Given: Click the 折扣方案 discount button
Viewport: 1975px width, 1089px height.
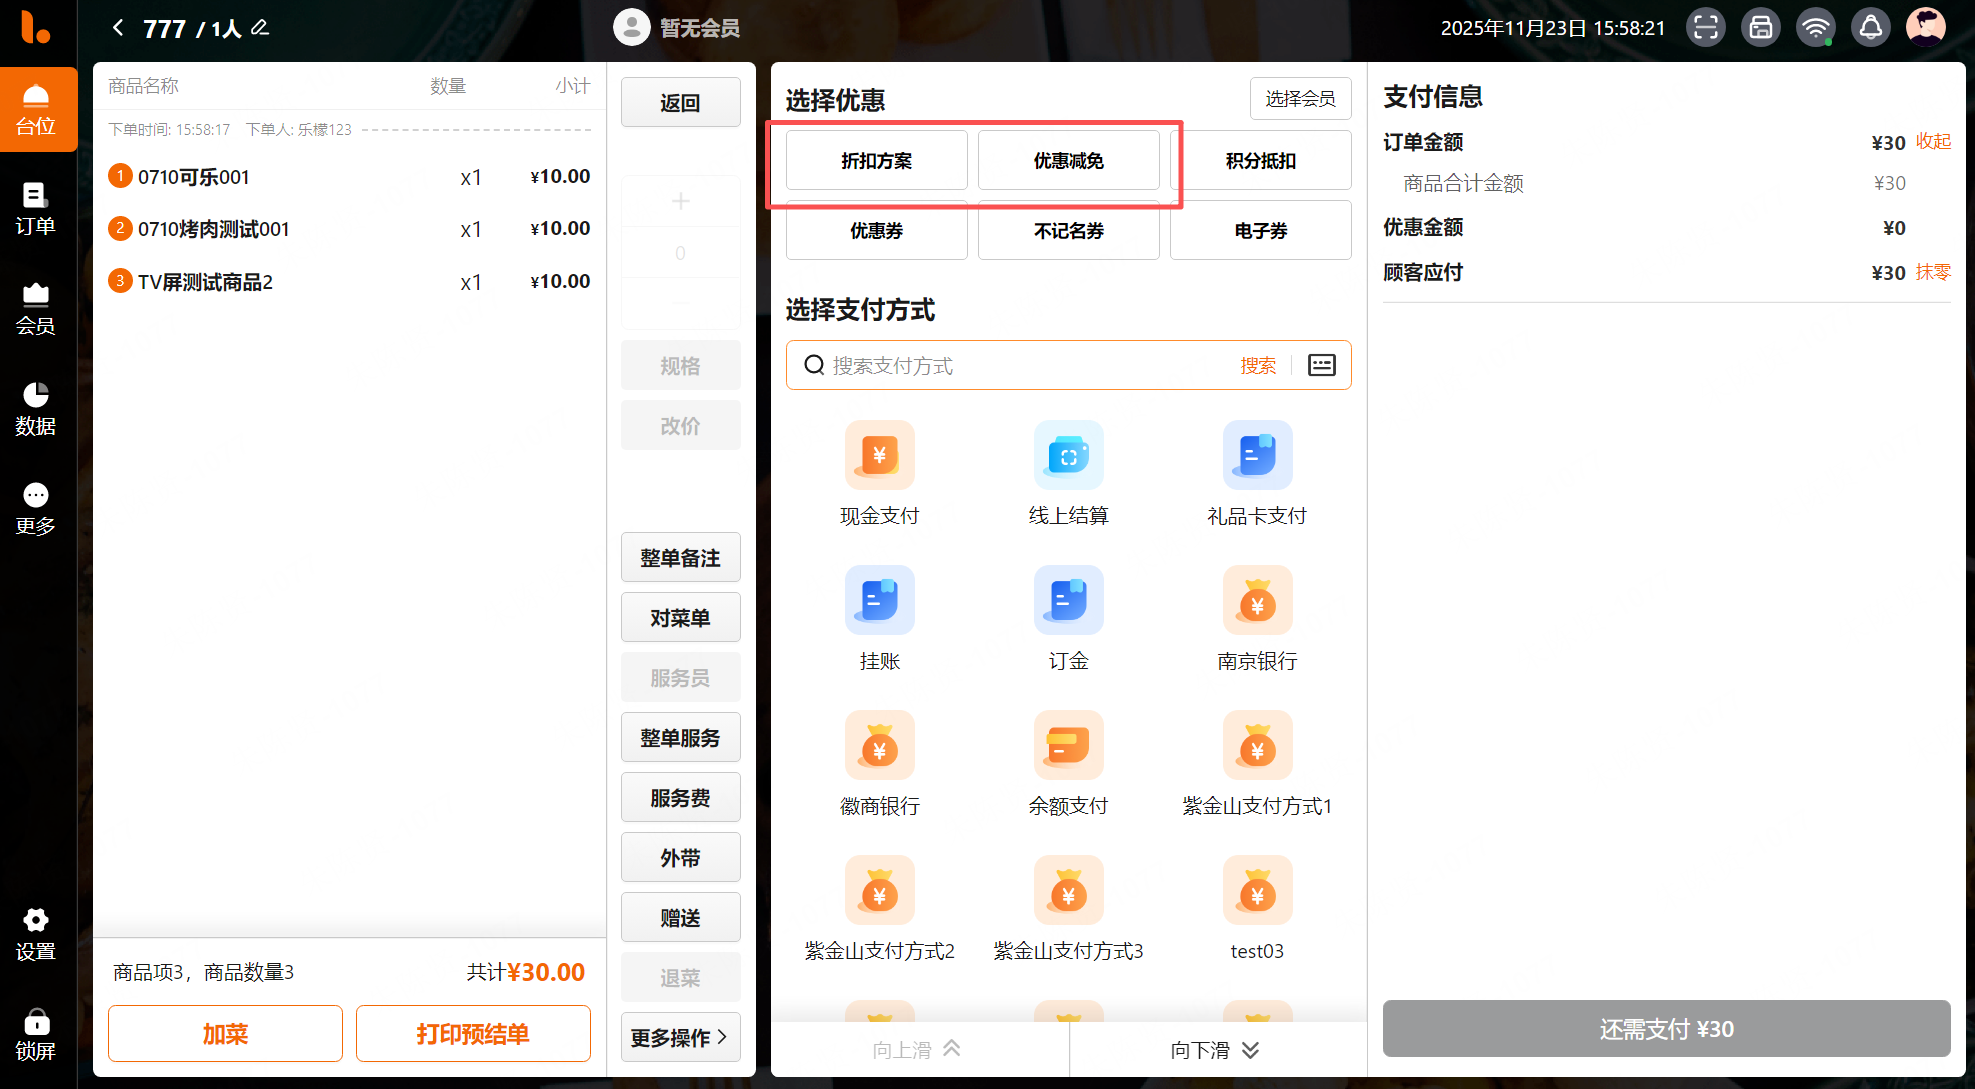Looking at the screenshot, I should 876,161.
